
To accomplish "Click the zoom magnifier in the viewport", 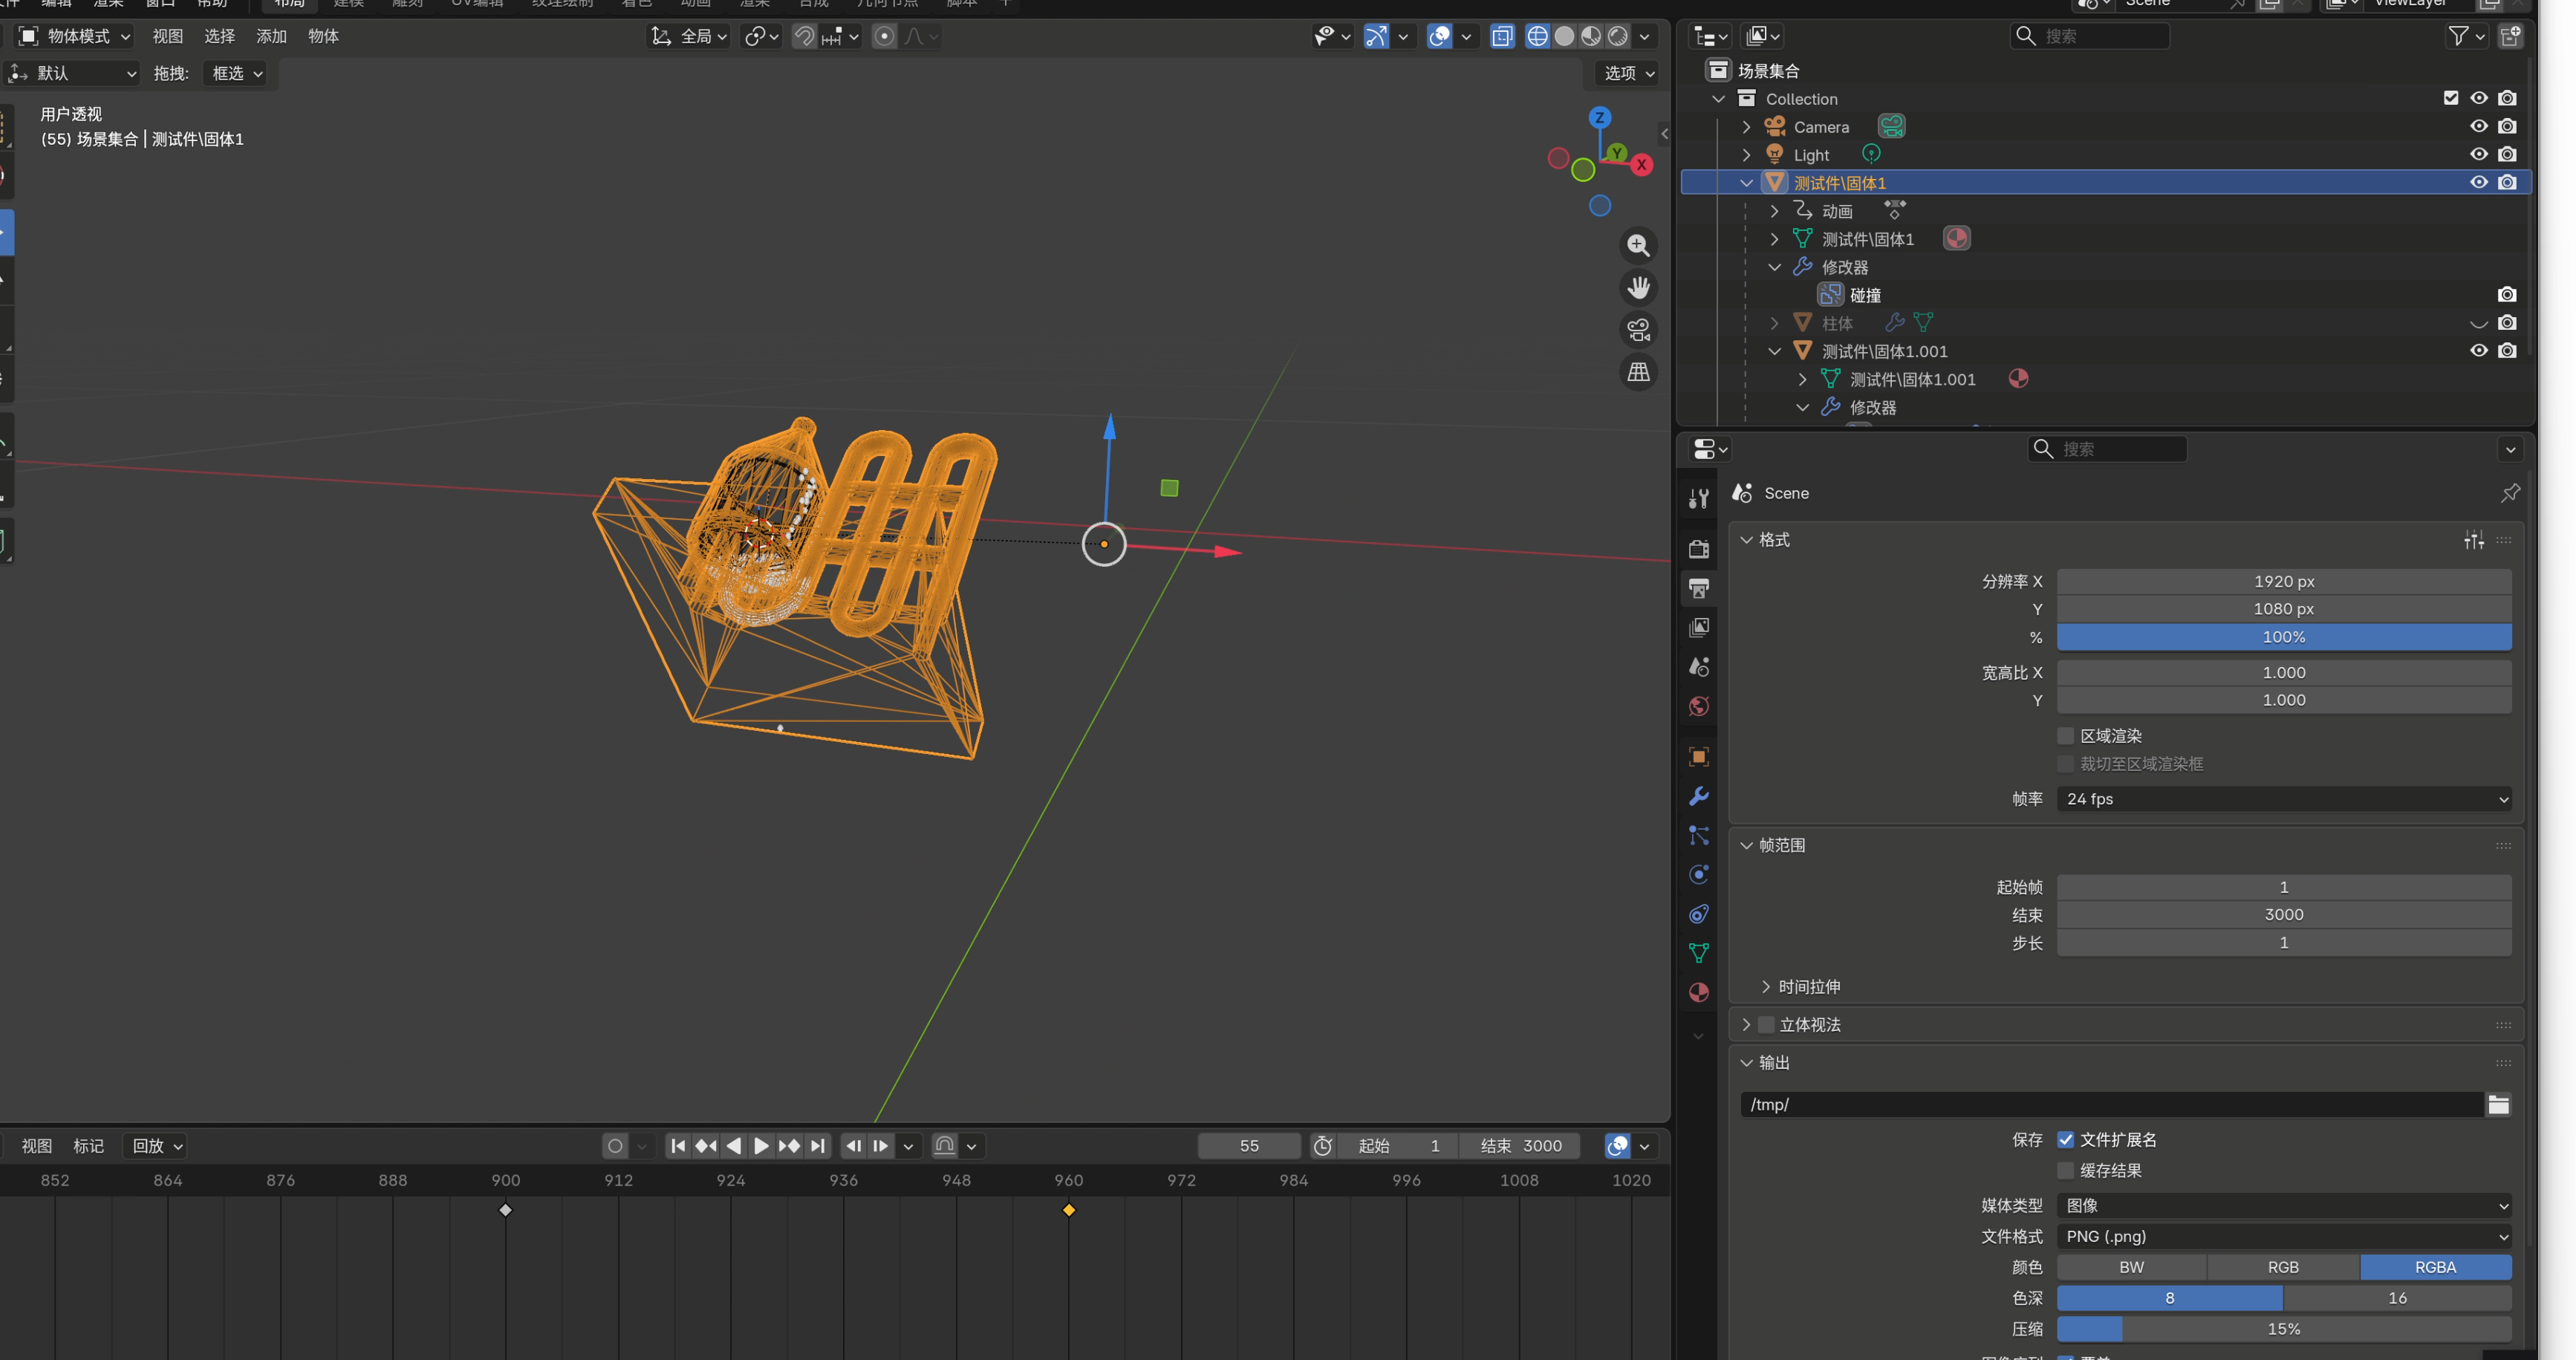I will tap(1638, 246).
